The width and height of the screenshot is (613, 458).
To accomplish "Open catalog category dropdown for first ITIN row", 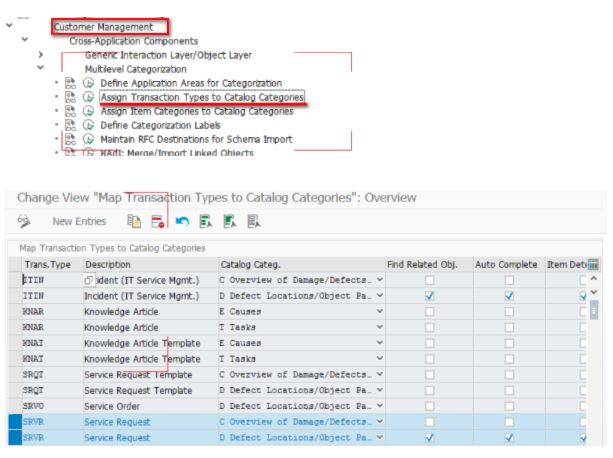I will click(x=380, y=280).
